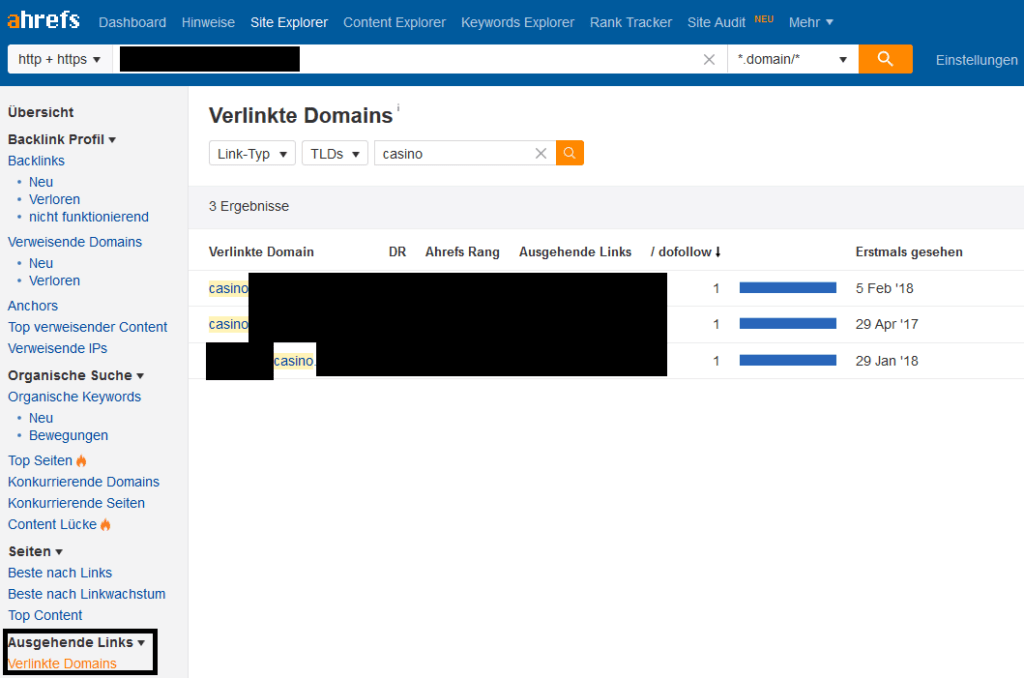Open the Anchors report
The image size is (1024, 678).
(x=33, y=306)
